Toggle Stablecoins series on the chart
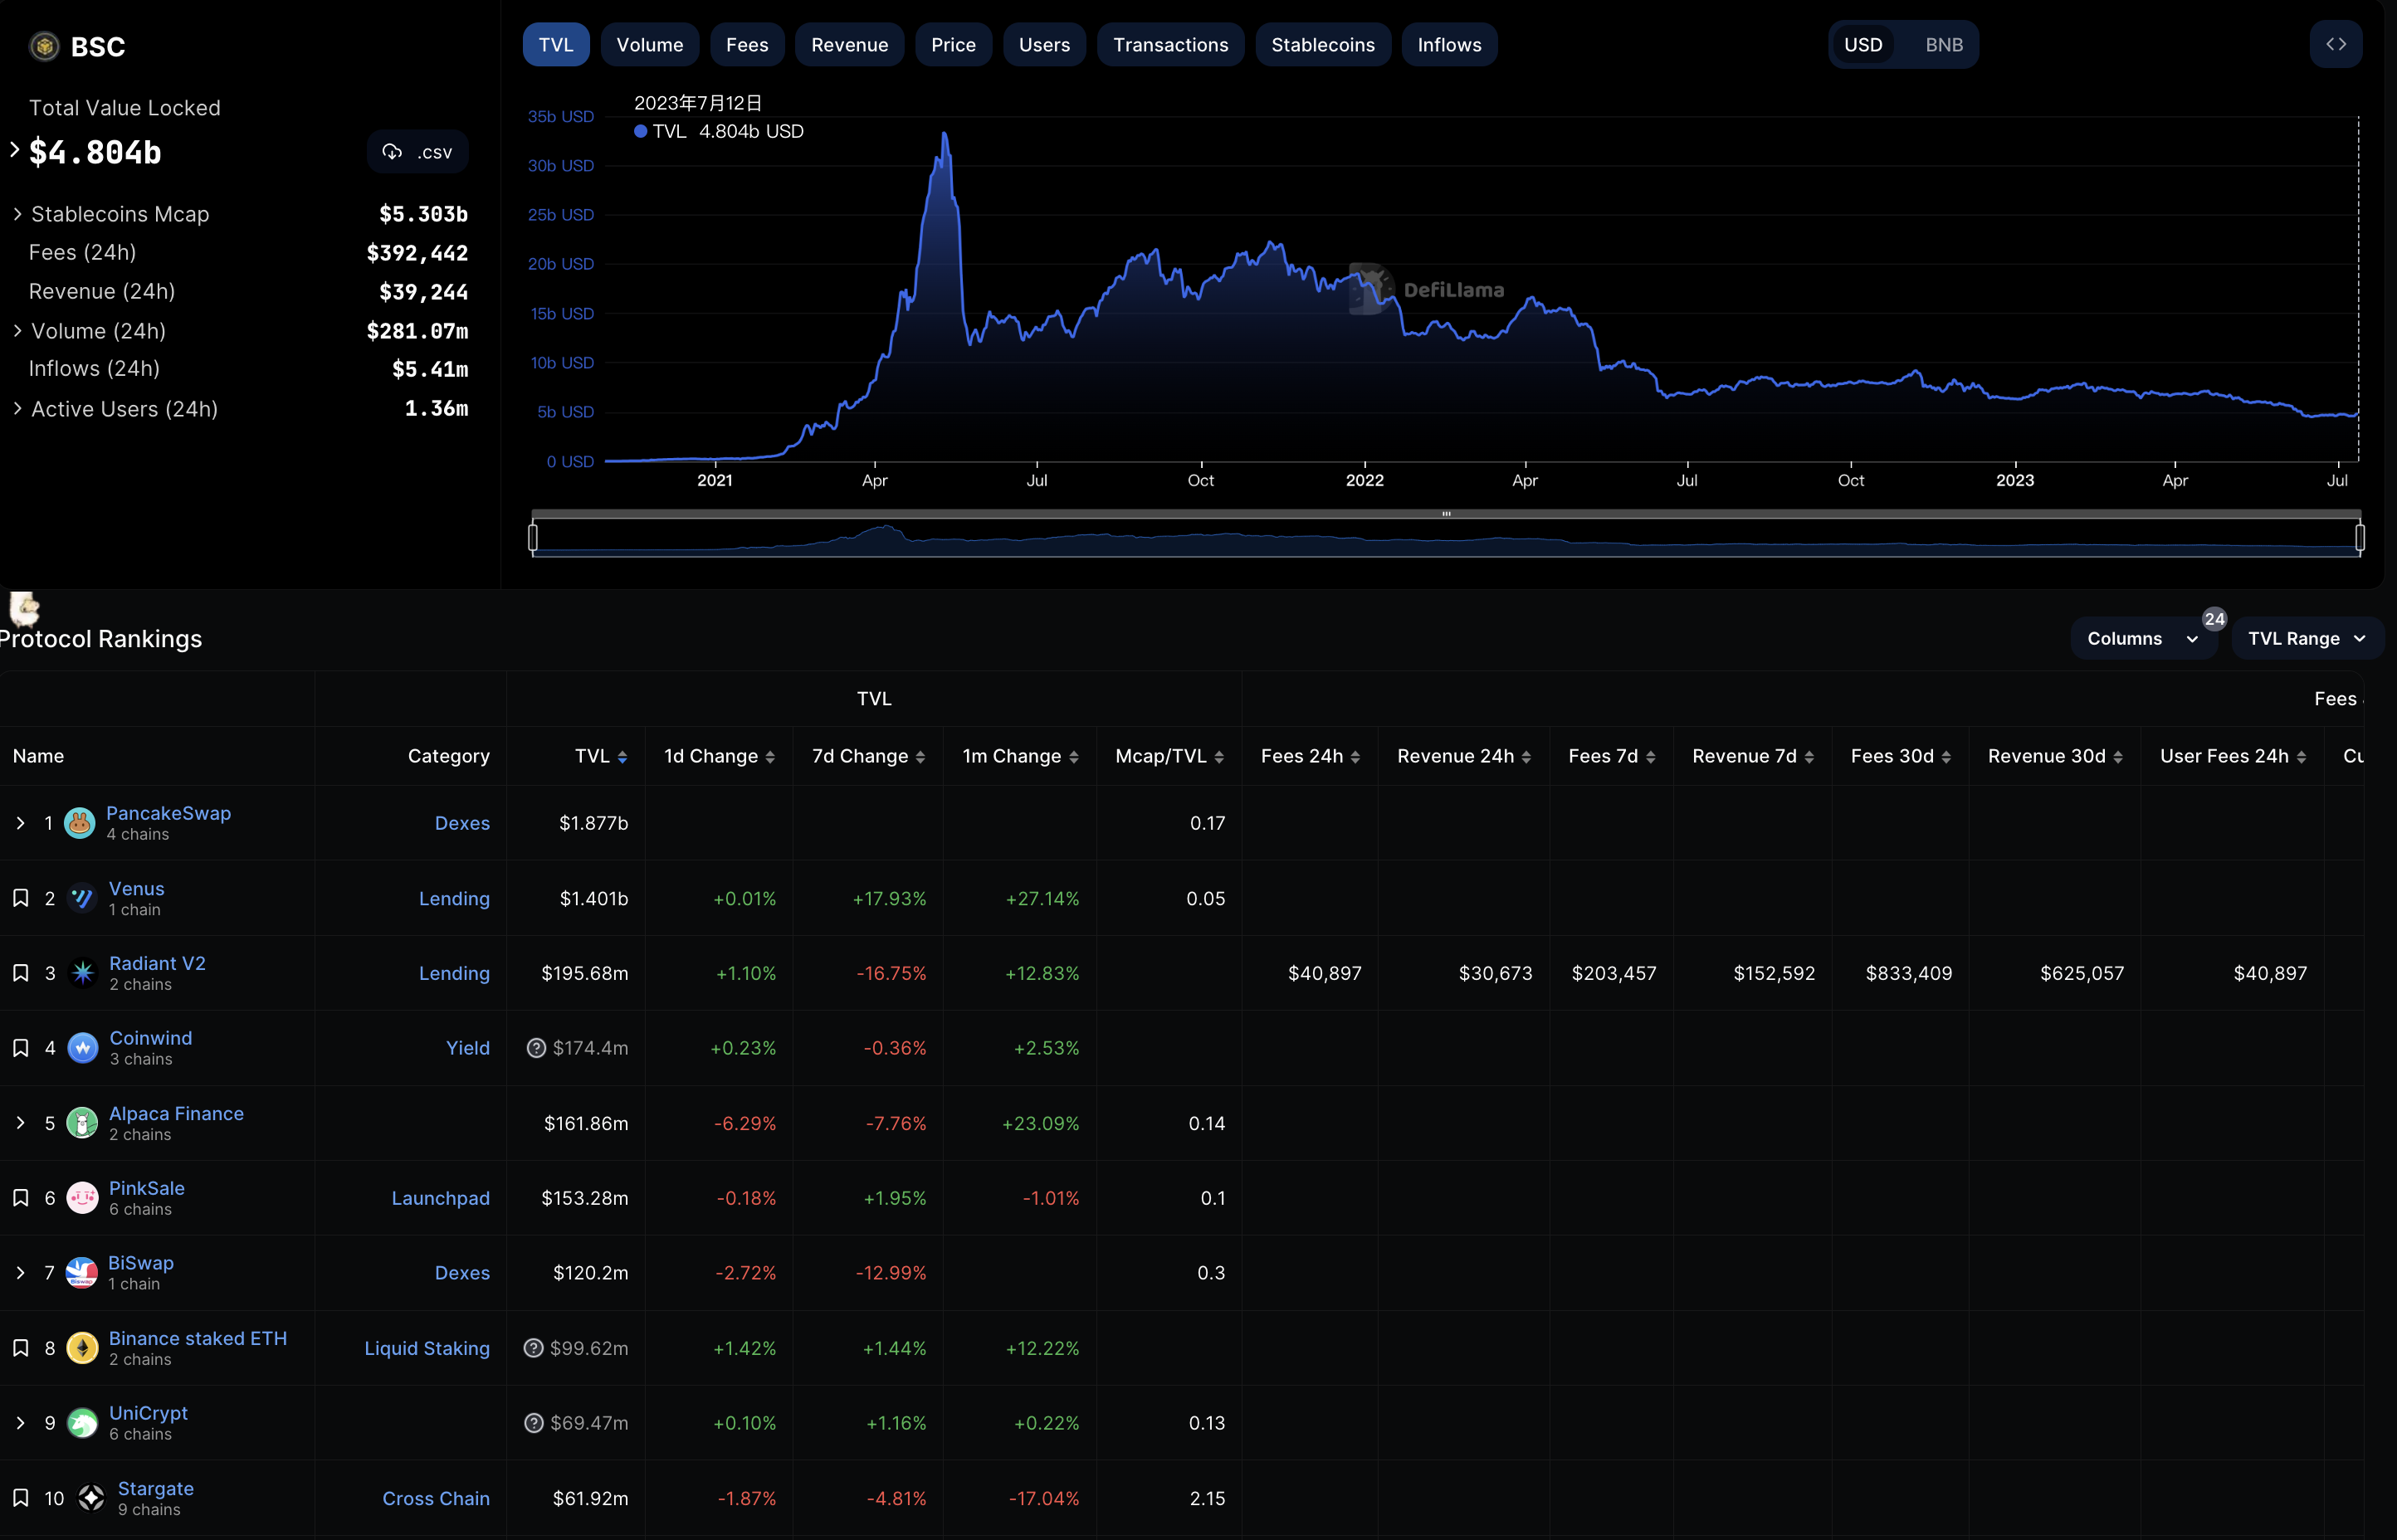The width and height of the screenshot is (2397, 1540). (1322, 45)
